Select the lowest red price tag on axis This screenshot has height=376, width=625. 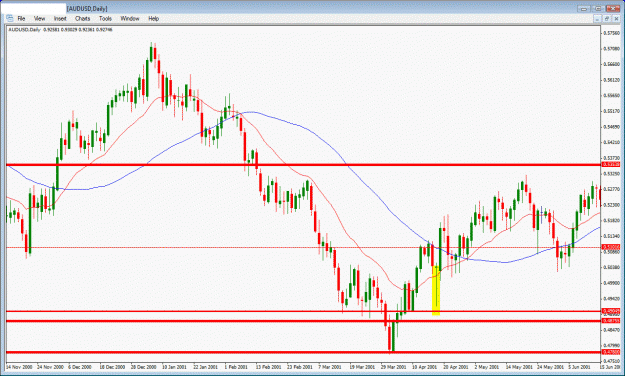(x=611, y=352)
